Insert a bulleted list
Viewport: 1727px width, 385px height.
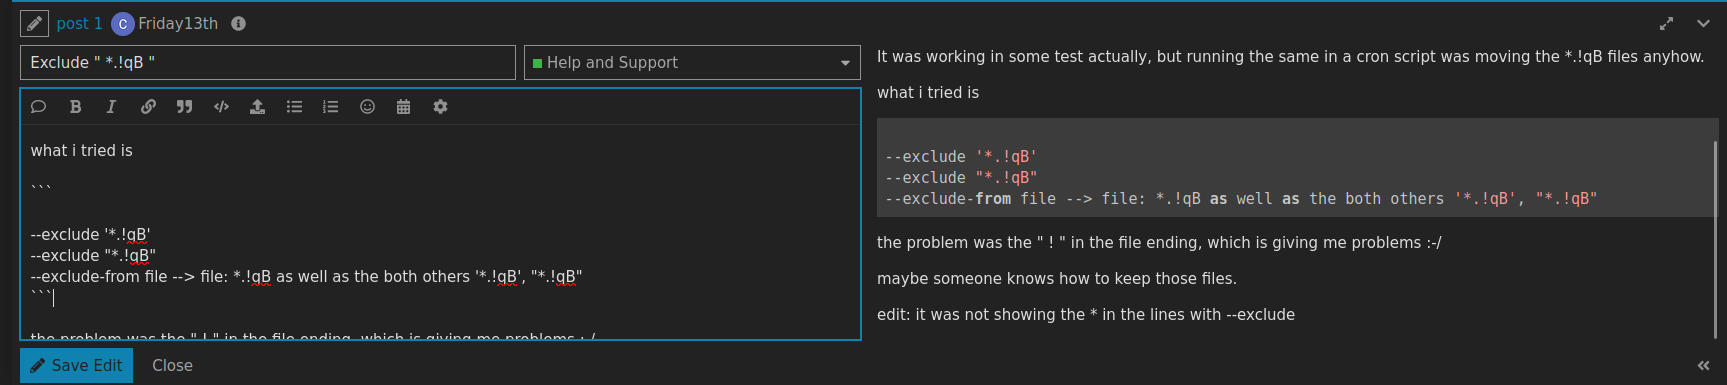pos(294,107)
